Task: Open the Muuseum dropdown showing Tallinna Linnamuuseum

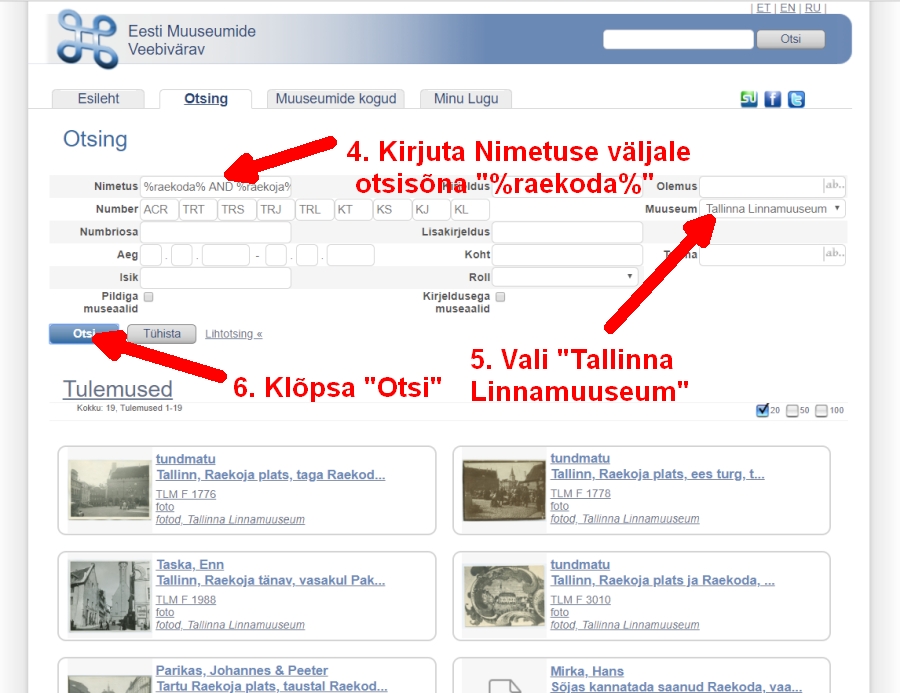Action: coord(772,209)
